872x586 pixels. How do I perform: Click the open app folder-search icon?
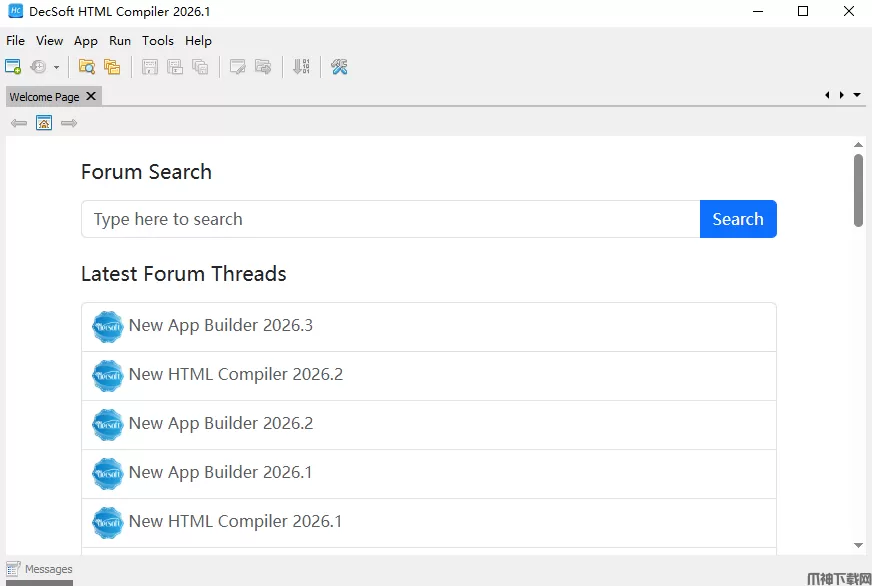[x=87, y=67]
